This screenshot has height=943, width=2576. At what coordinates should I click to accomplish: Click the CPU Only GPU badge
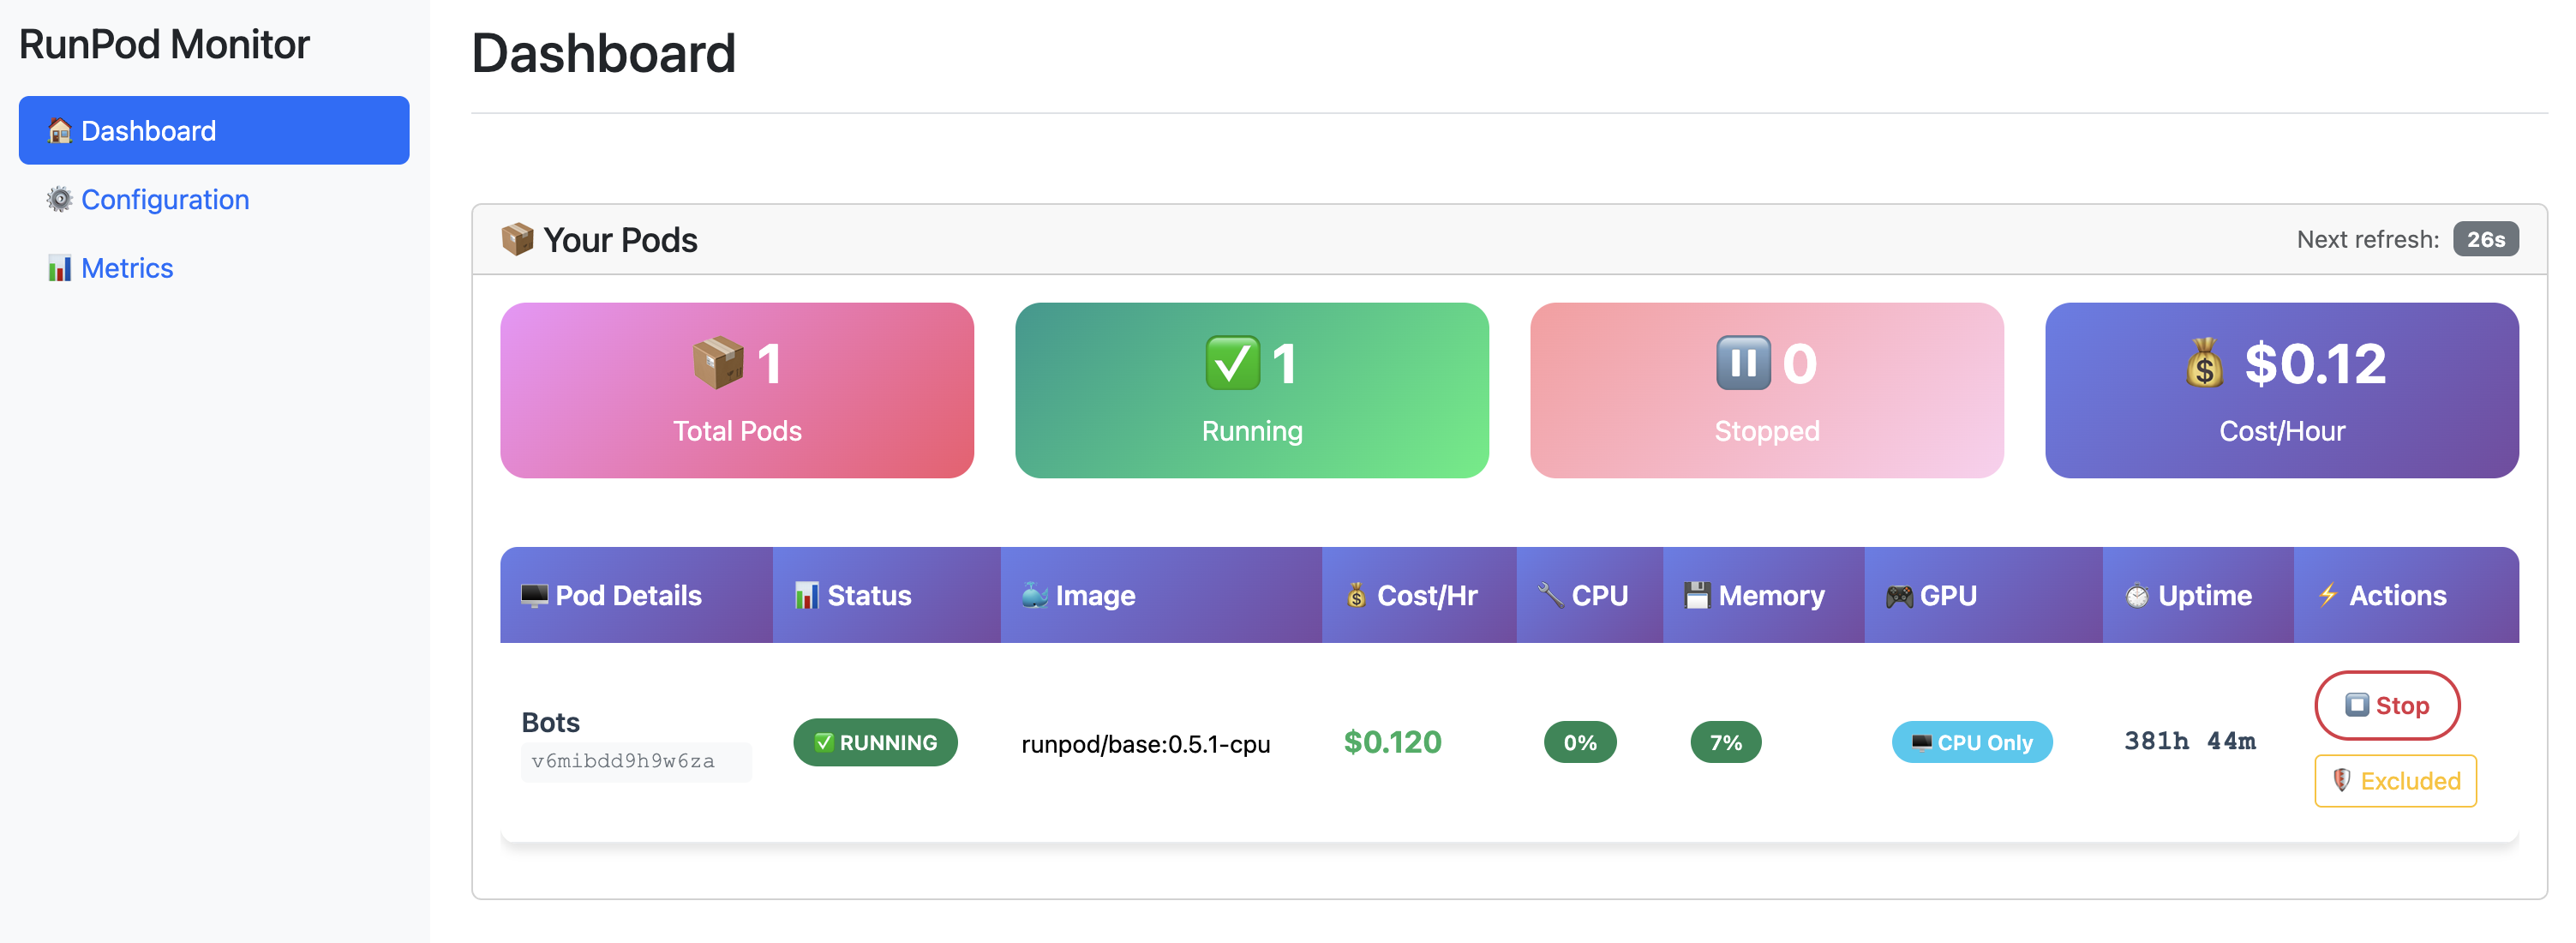[x=1971, y=743]
